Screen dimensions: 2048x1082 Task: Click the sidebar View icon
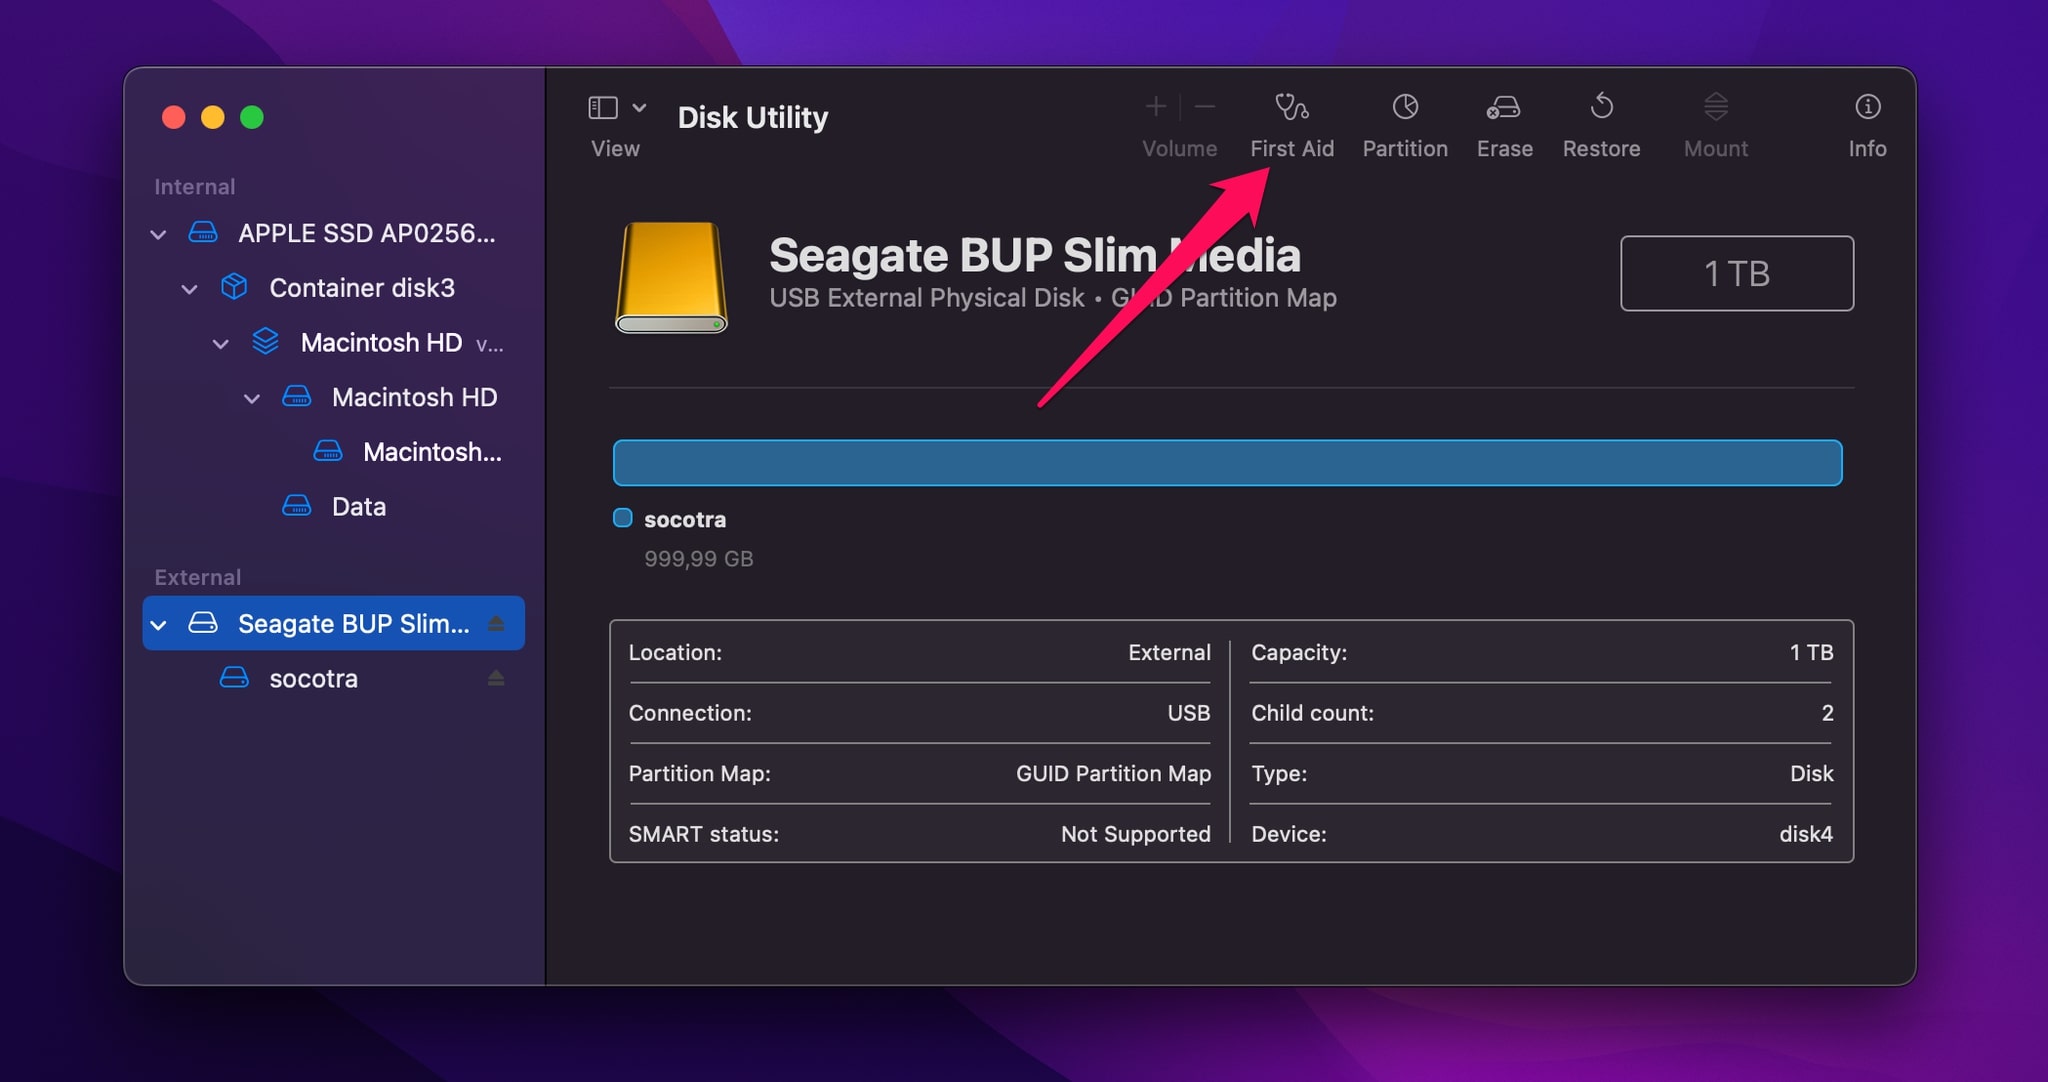(604, 106)
